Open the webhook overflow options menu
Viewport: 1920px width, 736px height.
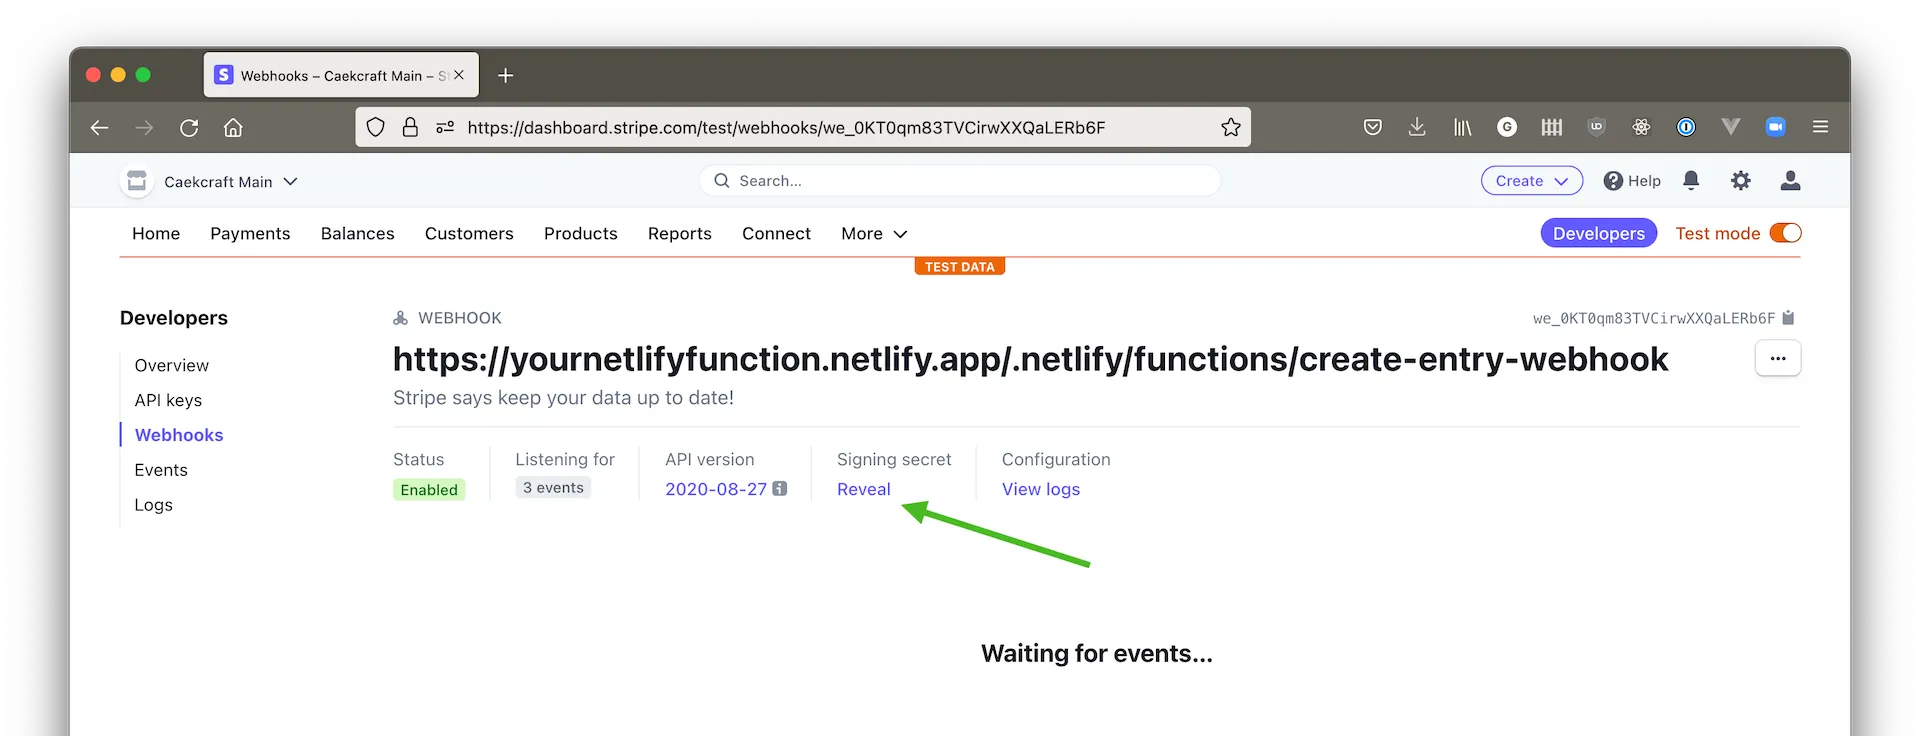pos(1778,358)
